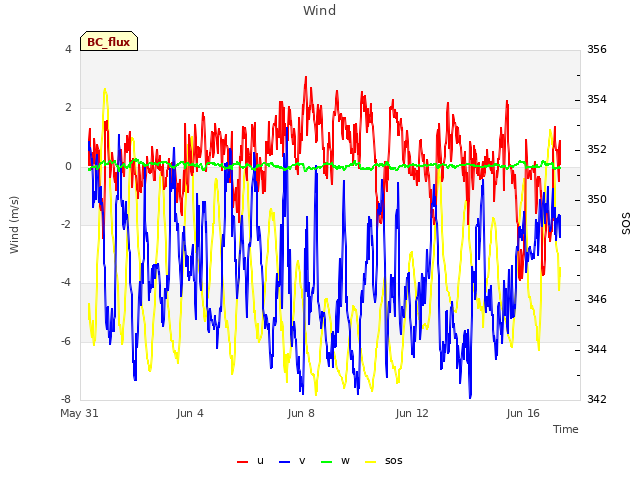Image resolution: width=640 pixels, height=480 pixels.
Task: Click the '-6' left axis value
Action: tap(66, 341)
